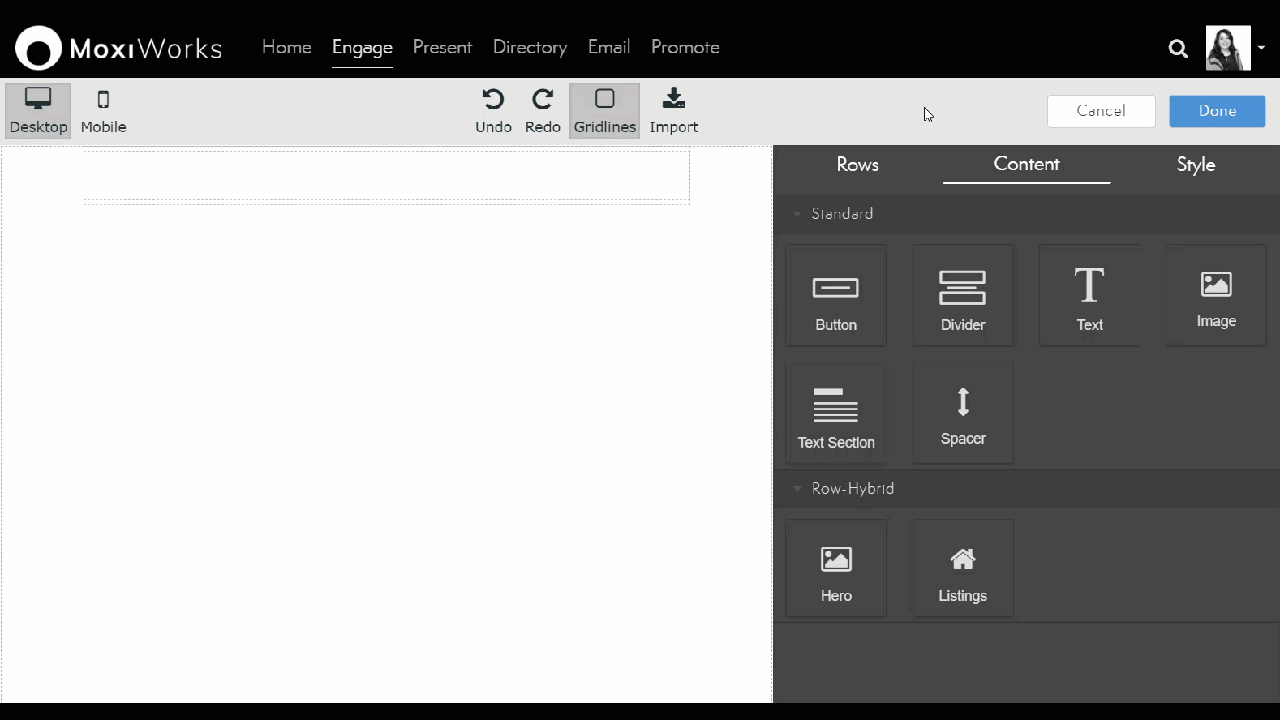Select the Divider content block
The image size is (1280, 720).
point(962,296)
